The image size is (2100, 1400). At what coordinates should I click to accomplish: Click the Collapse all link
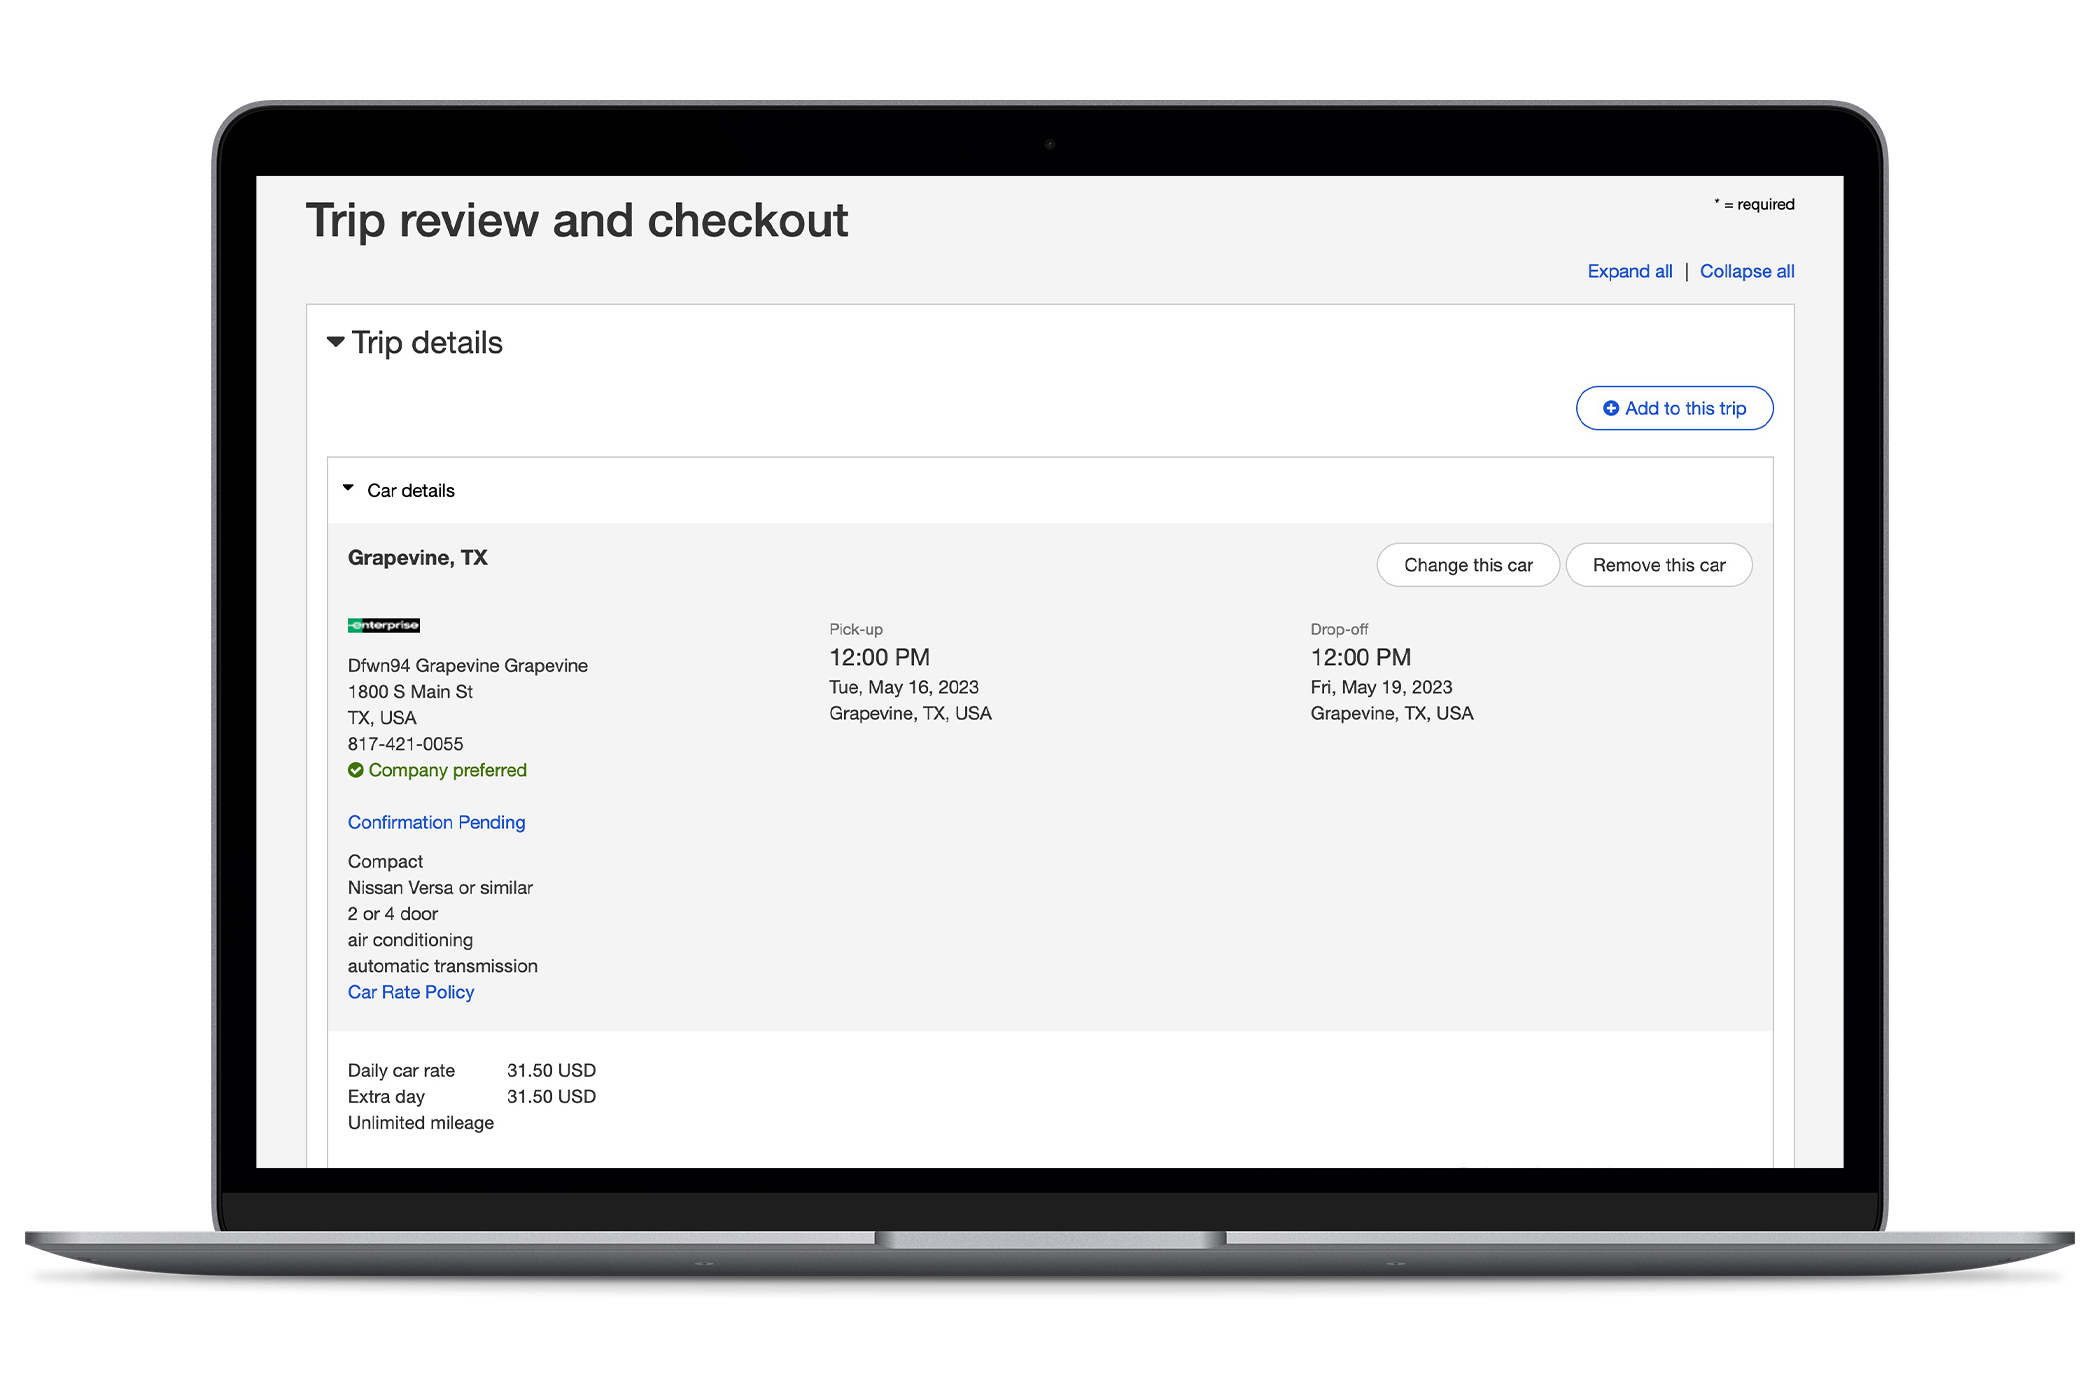pyautogui.click(x=1746, y=271)
